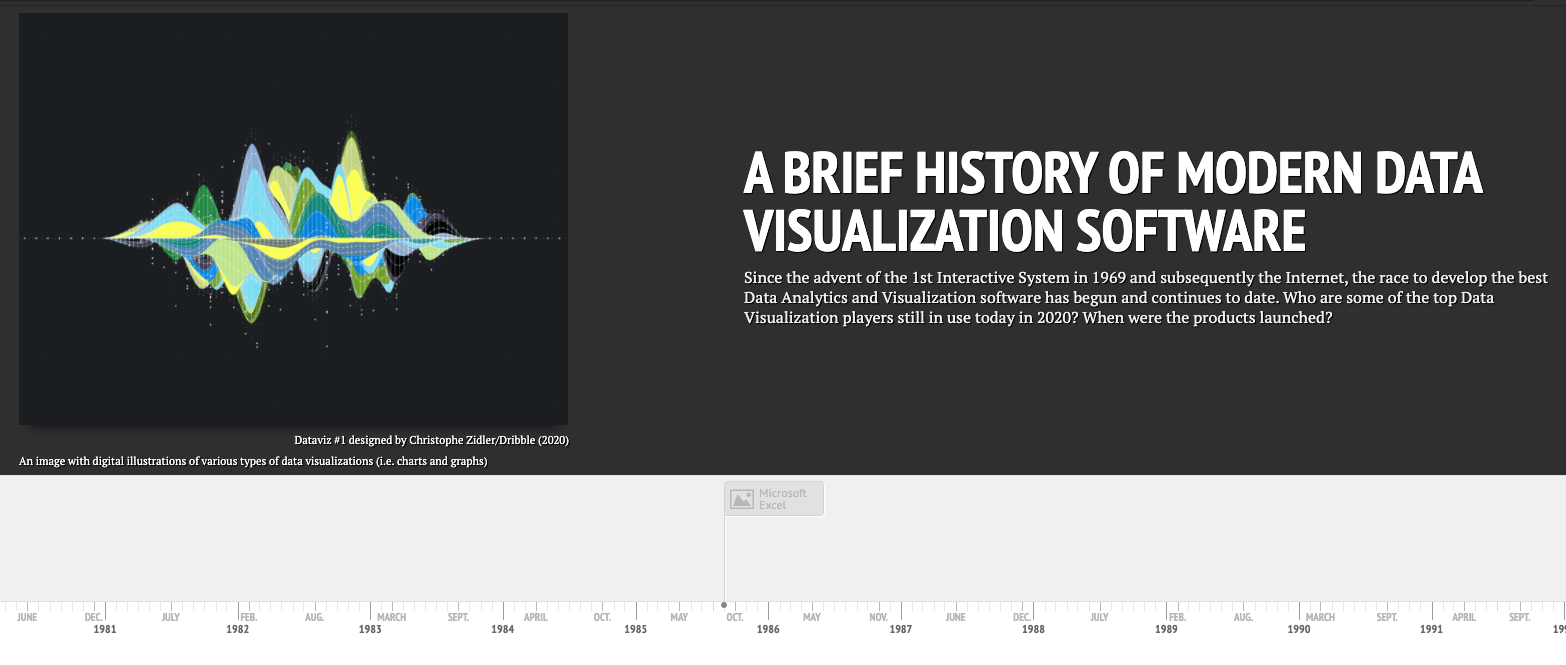
Task: Click the image caption text below the photo
Action: click(x=253, y=462)
